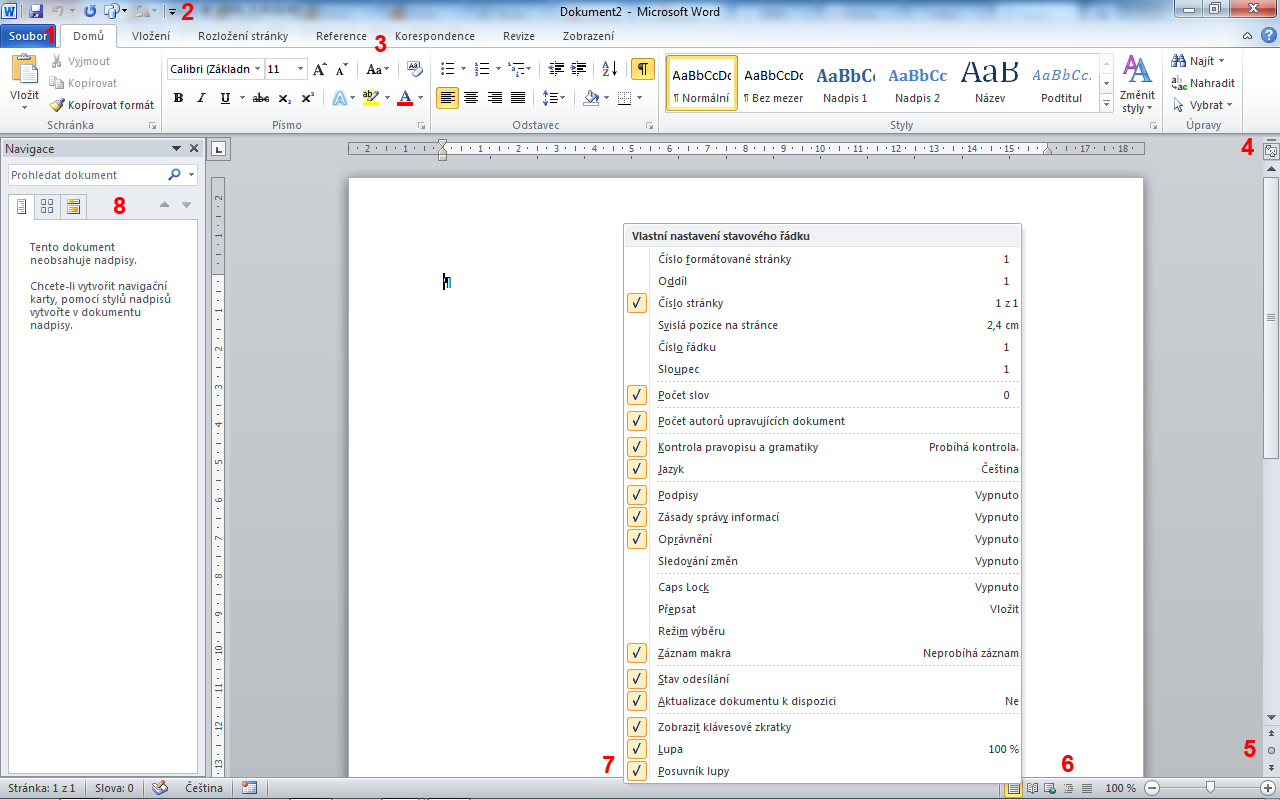Open the Soubor tab
The width and height of the screenshot is (1280, 800).
(x=28, y=36)
